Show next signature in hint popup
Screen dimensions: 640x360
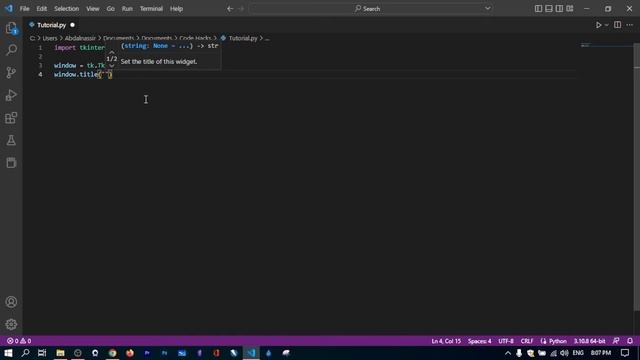click(111, 65)
